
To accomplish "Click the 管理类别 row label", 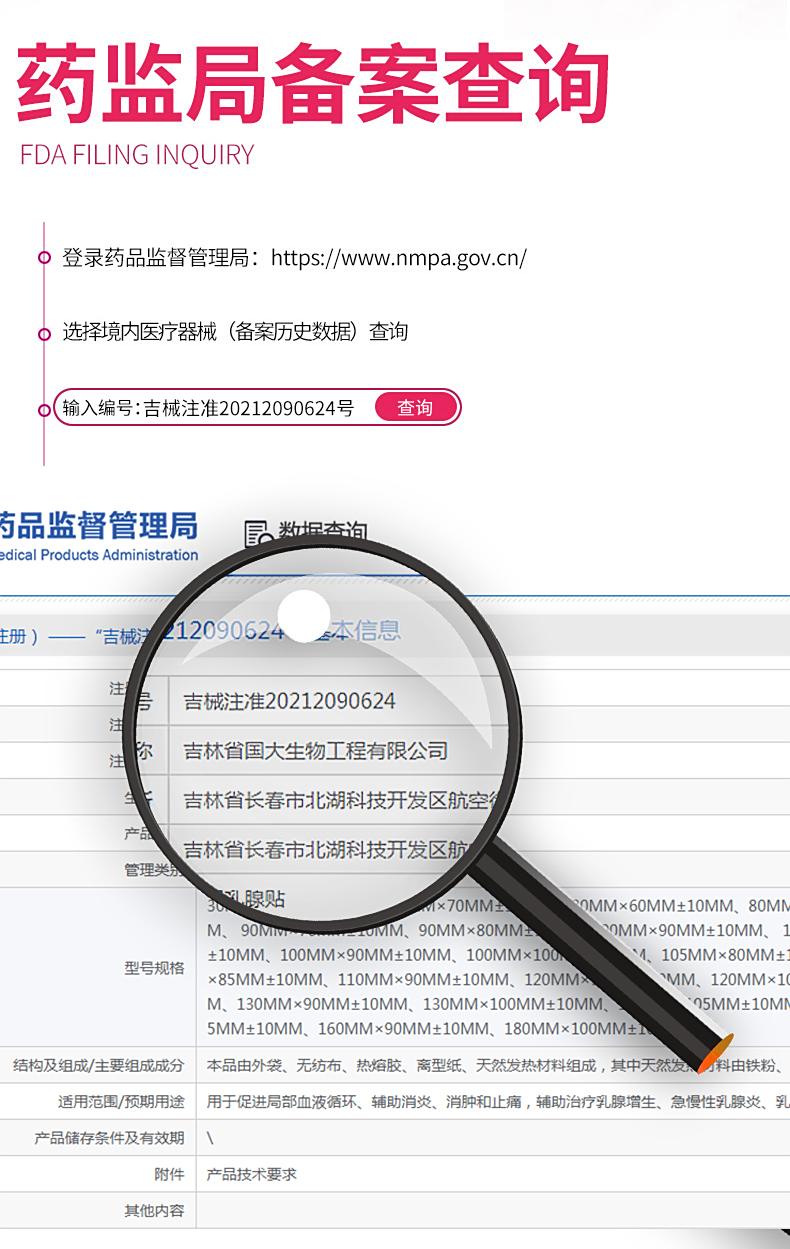I will [x=154, y=870].
